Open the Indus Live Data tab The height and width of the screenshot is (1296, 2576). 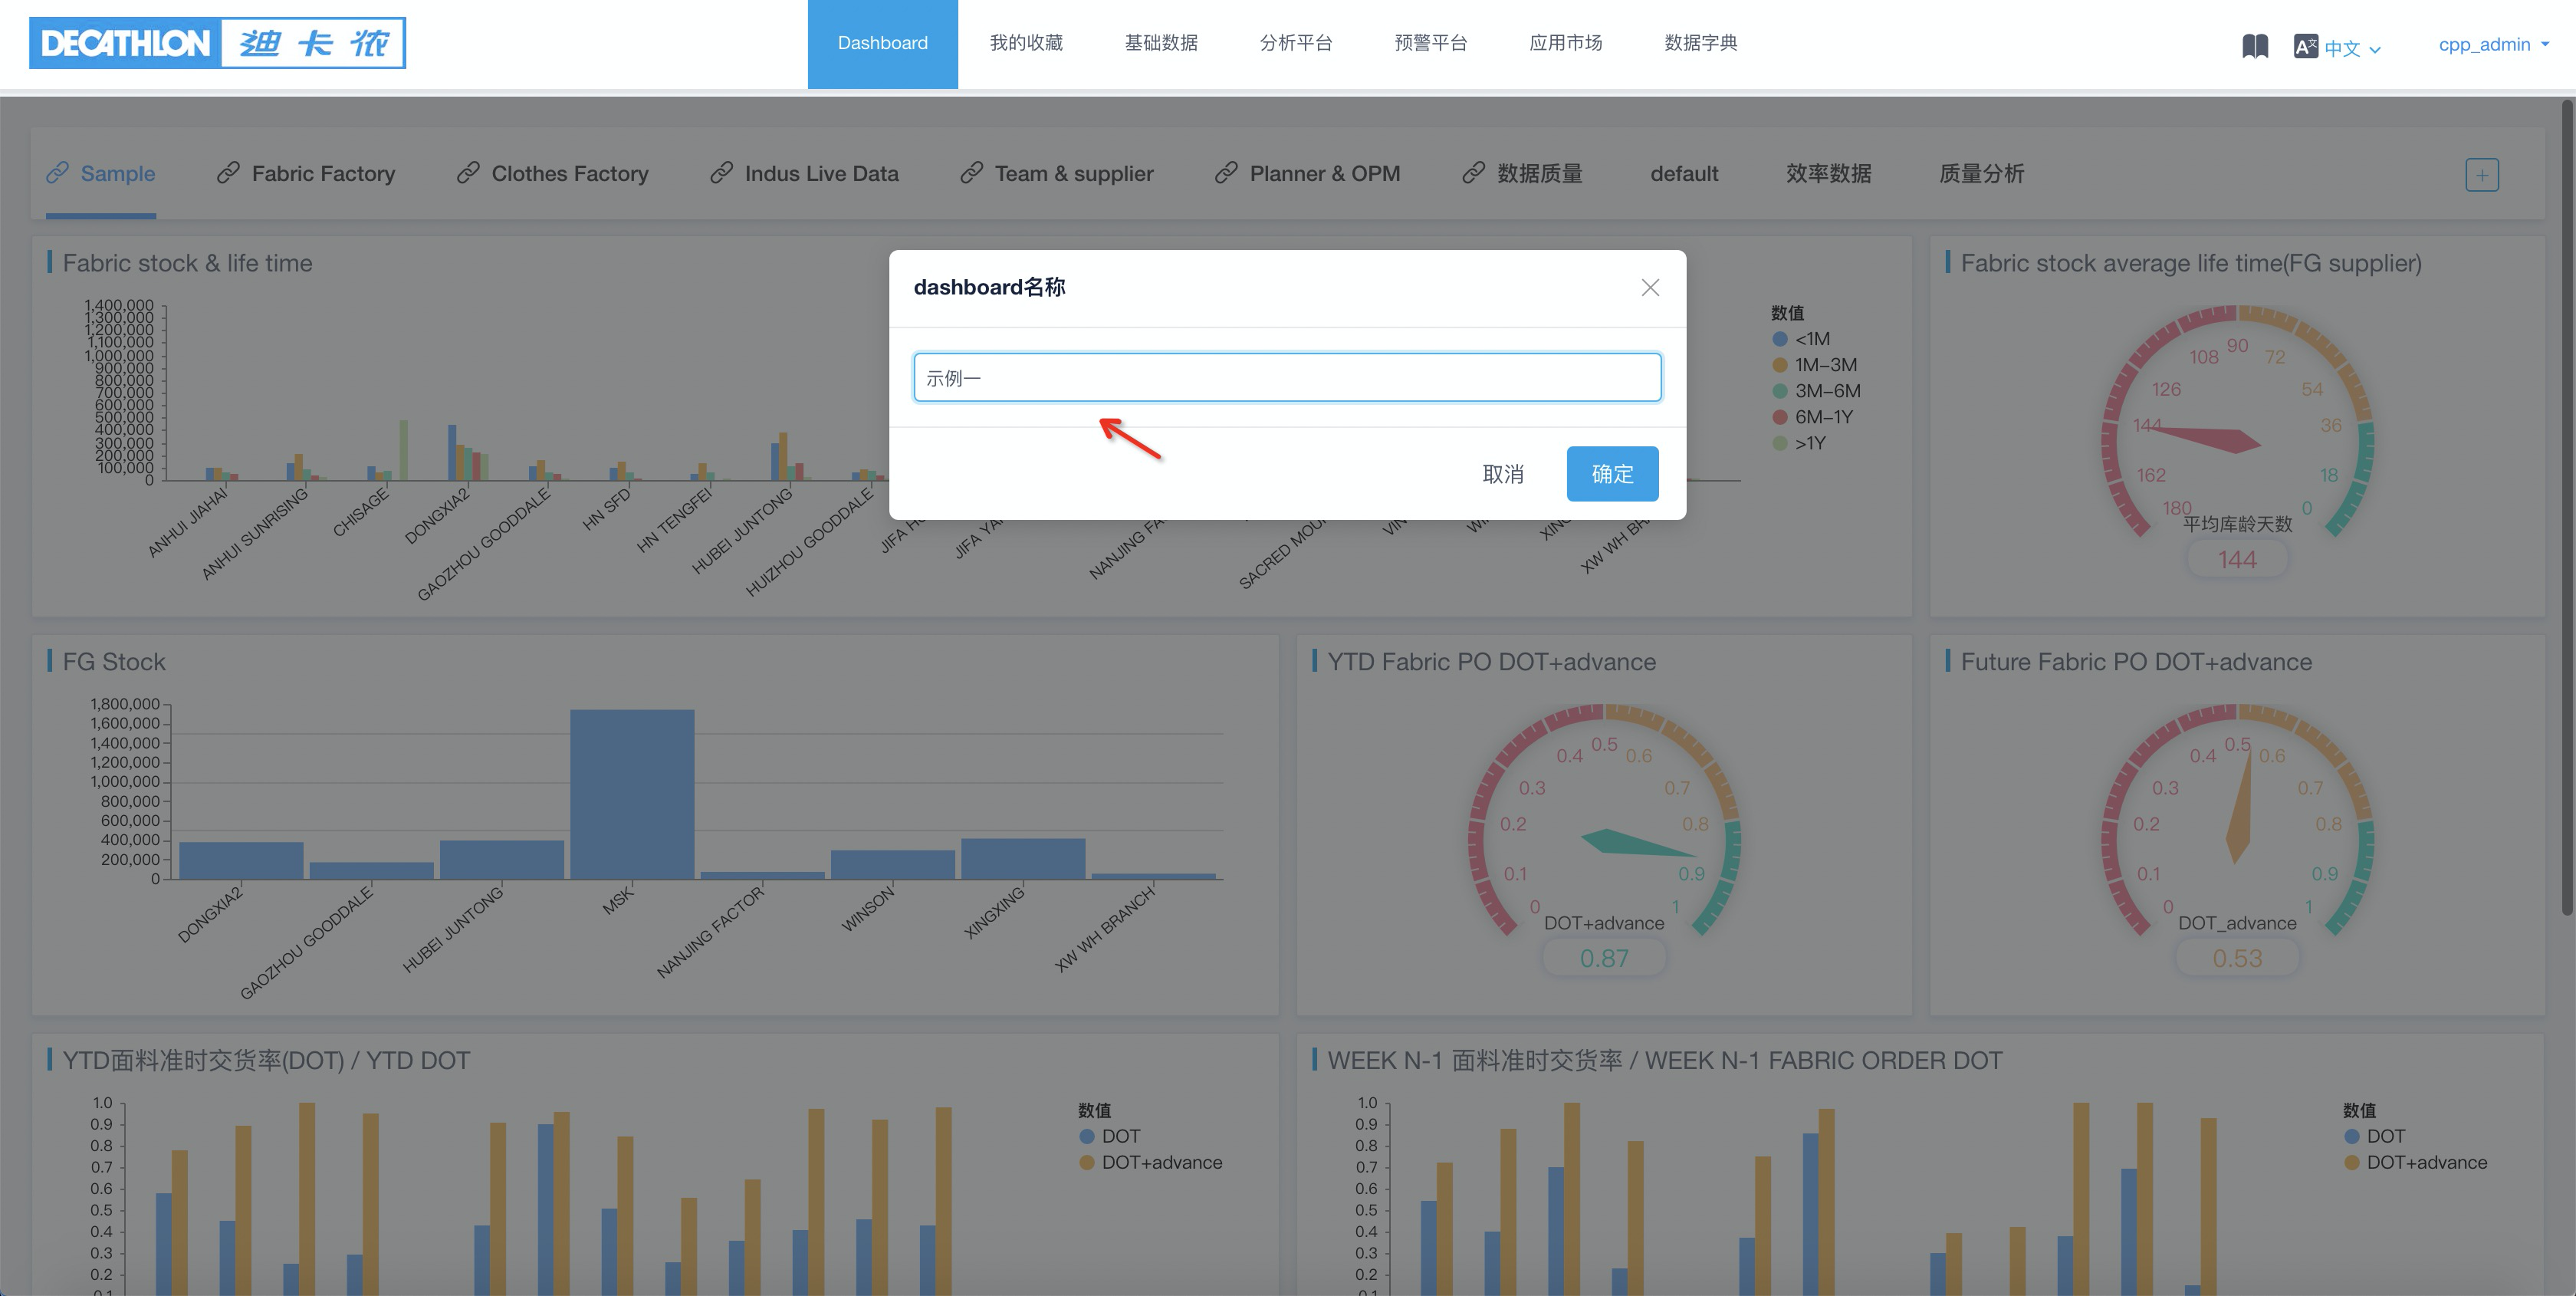click(x=821, y=173)
